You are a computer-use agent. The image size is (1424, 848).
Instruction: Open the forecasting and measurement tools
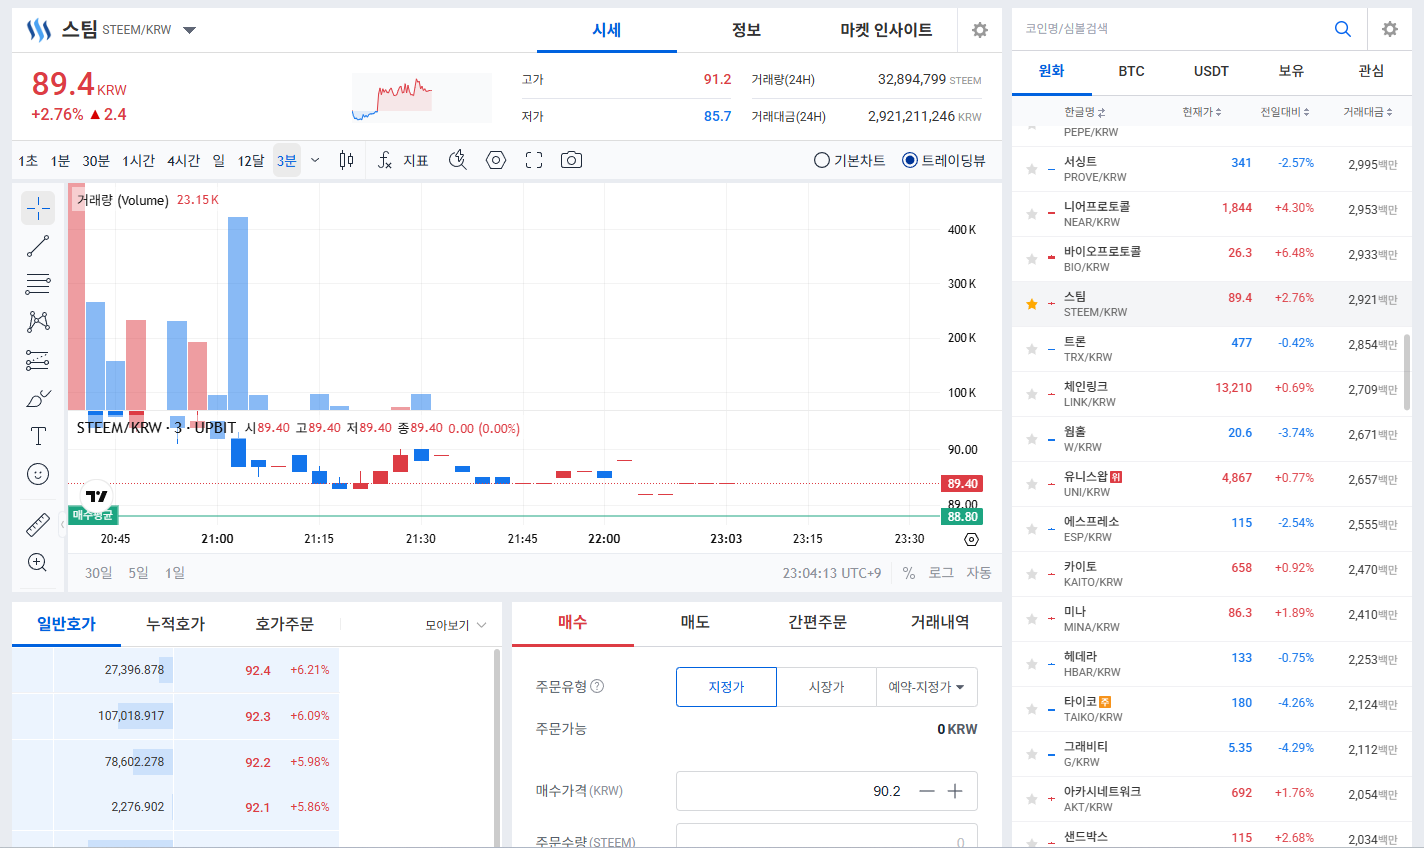point(38,360)
